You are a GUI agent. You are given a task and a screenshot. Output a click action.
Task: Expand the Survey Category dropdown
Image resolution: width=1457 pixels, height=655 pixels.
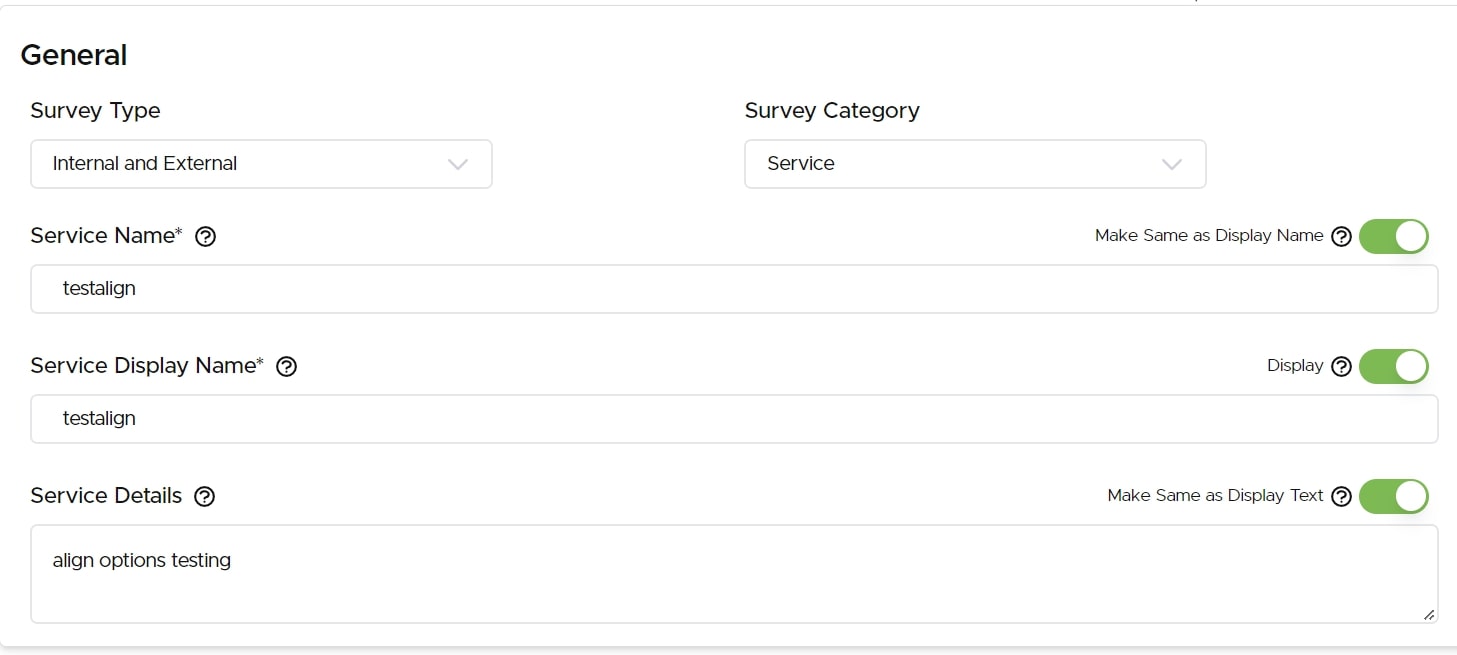pyautogui.click(x=975, y=164)
